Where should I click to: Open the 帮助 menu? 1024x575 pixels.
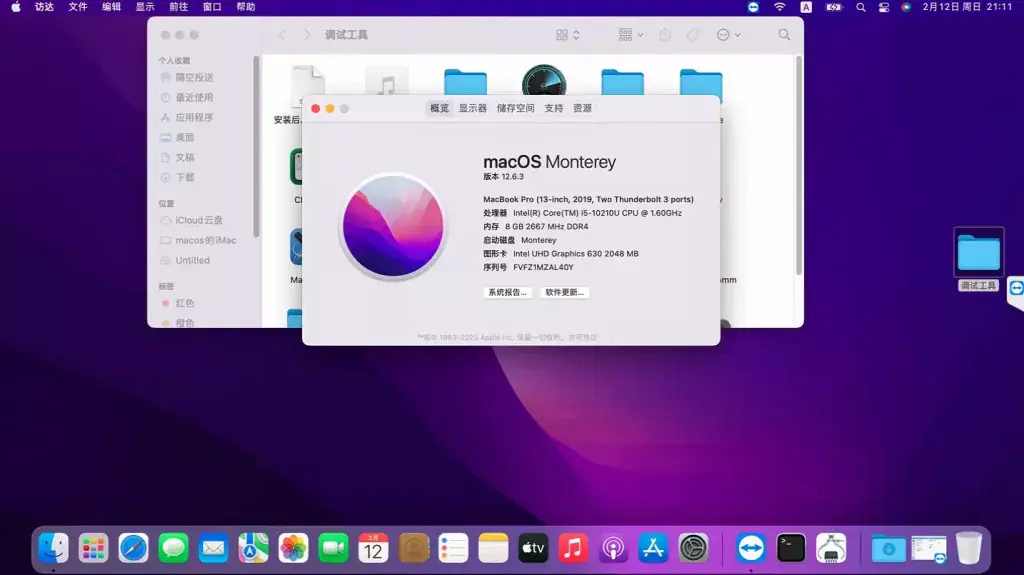246,7
